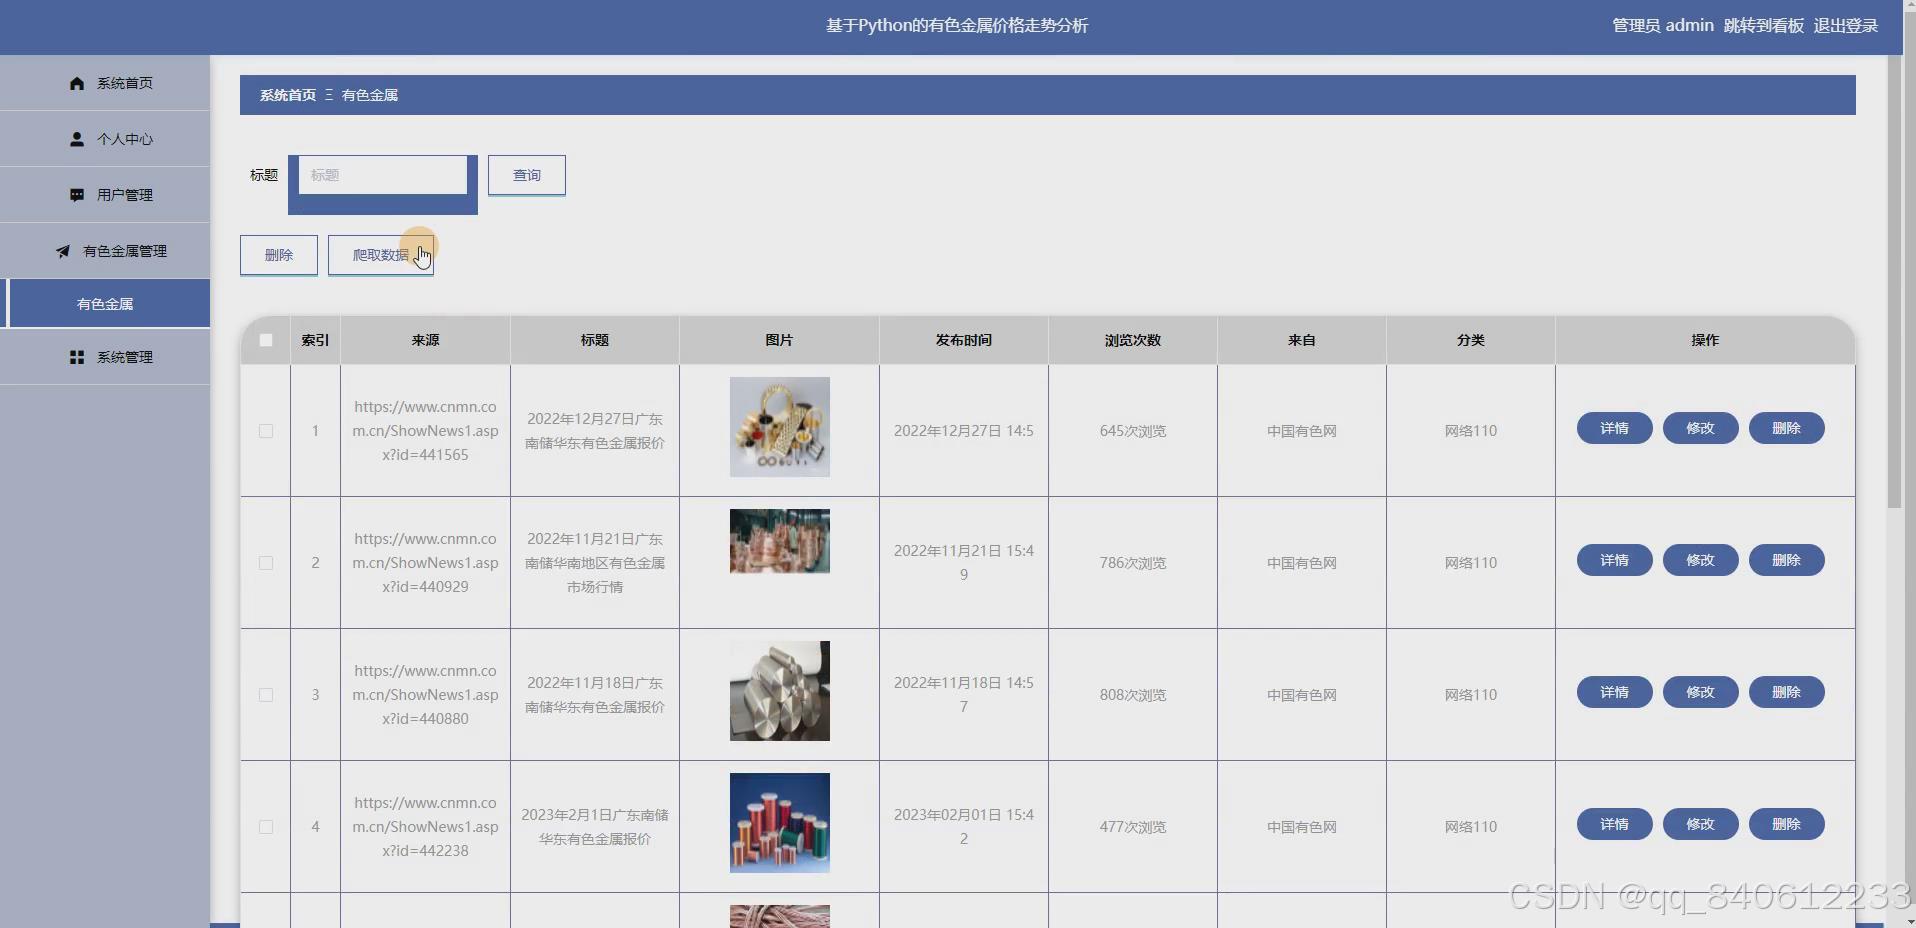Click 删除 for row 3 (id=440880)
The image size is (1916, 928).
click(x=1786, y=692)
